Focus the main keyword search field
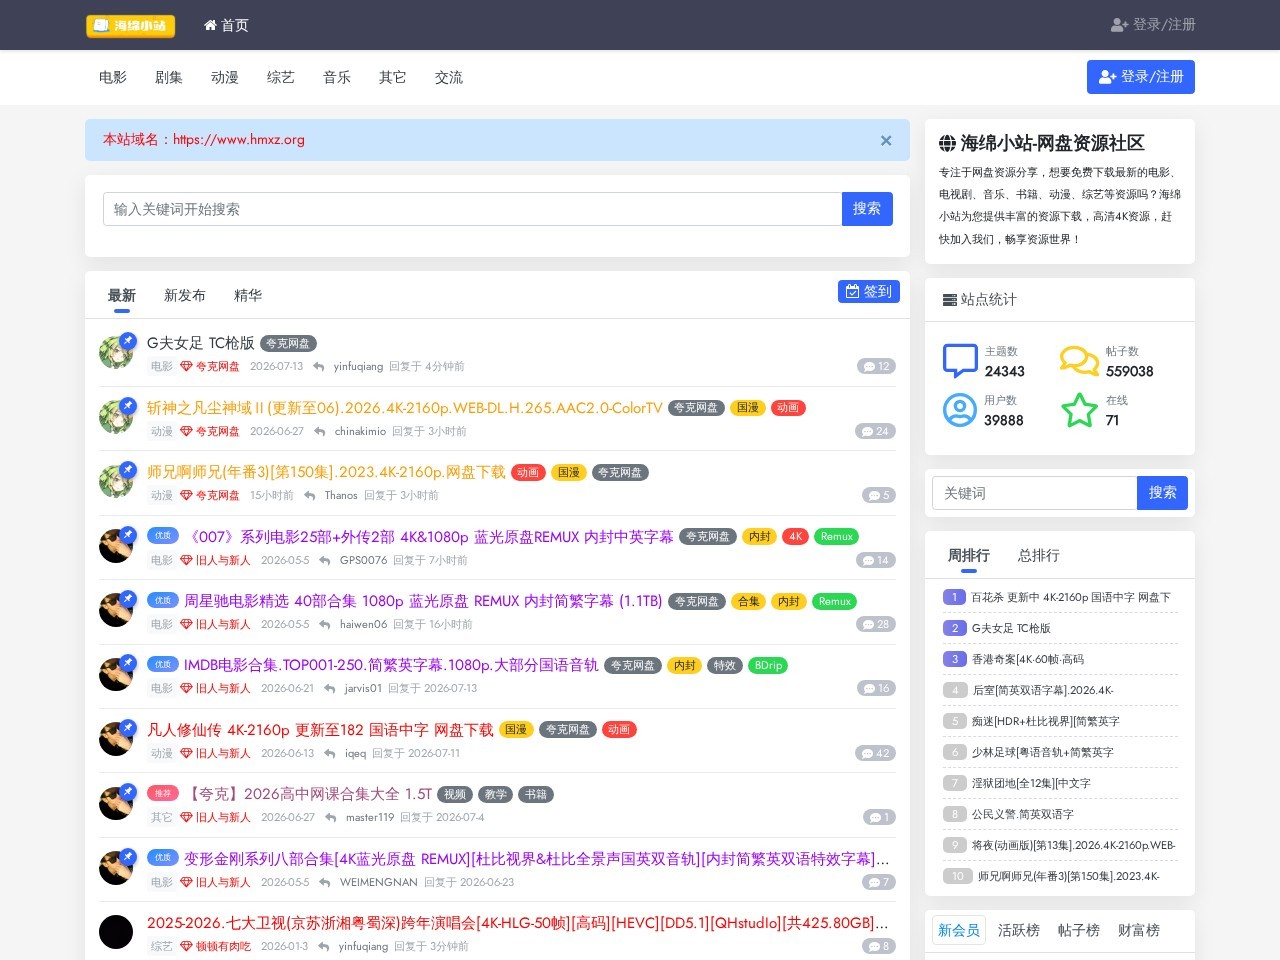Viewport: 1280px width, 960px height. 472,209
